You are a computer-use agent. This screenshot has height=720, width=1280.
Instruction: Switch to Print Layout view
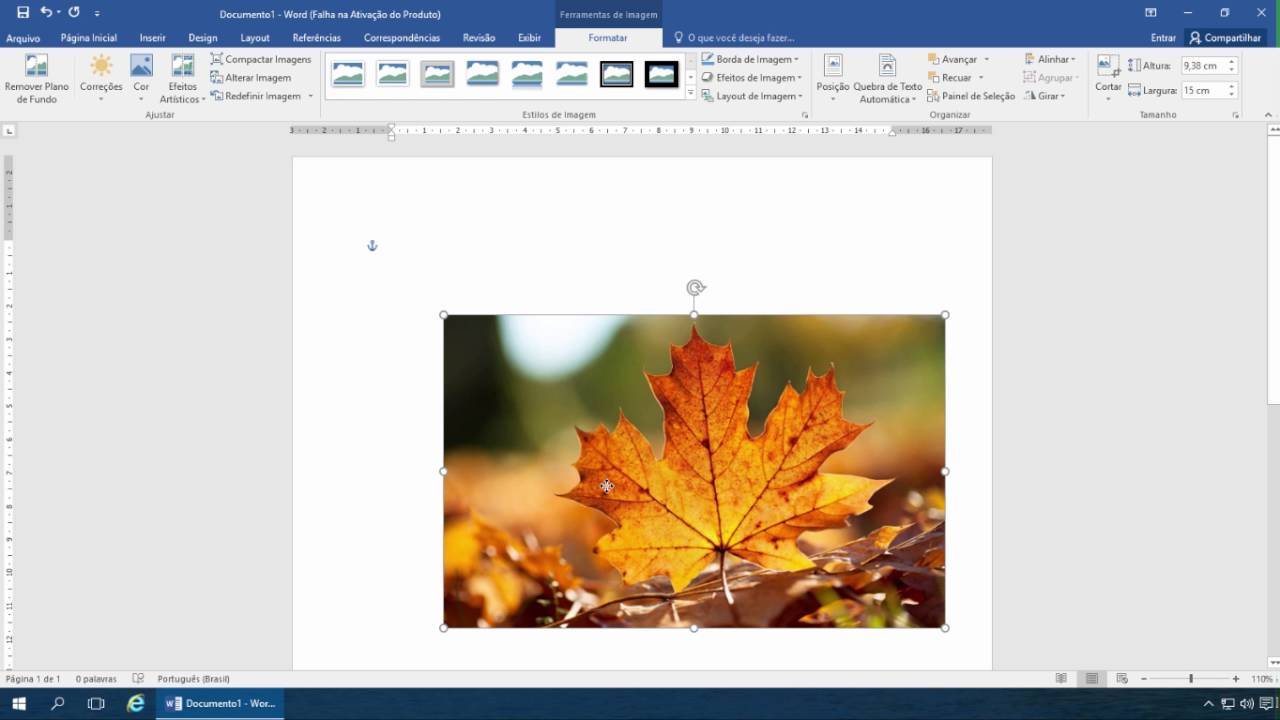tap(1092, 679)
